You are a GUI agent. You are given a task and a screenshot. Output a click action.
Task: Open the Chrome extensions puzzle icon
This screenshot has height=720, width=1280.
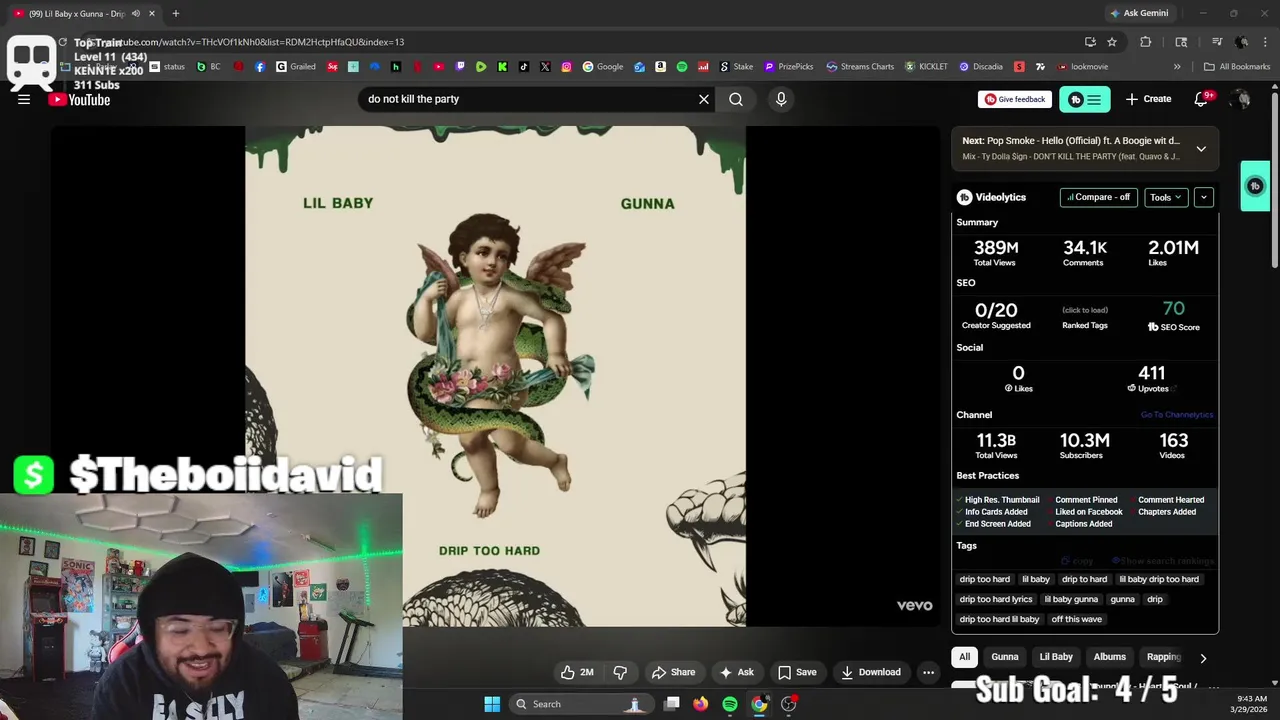pyautogui.click(x=1146, y=42)
